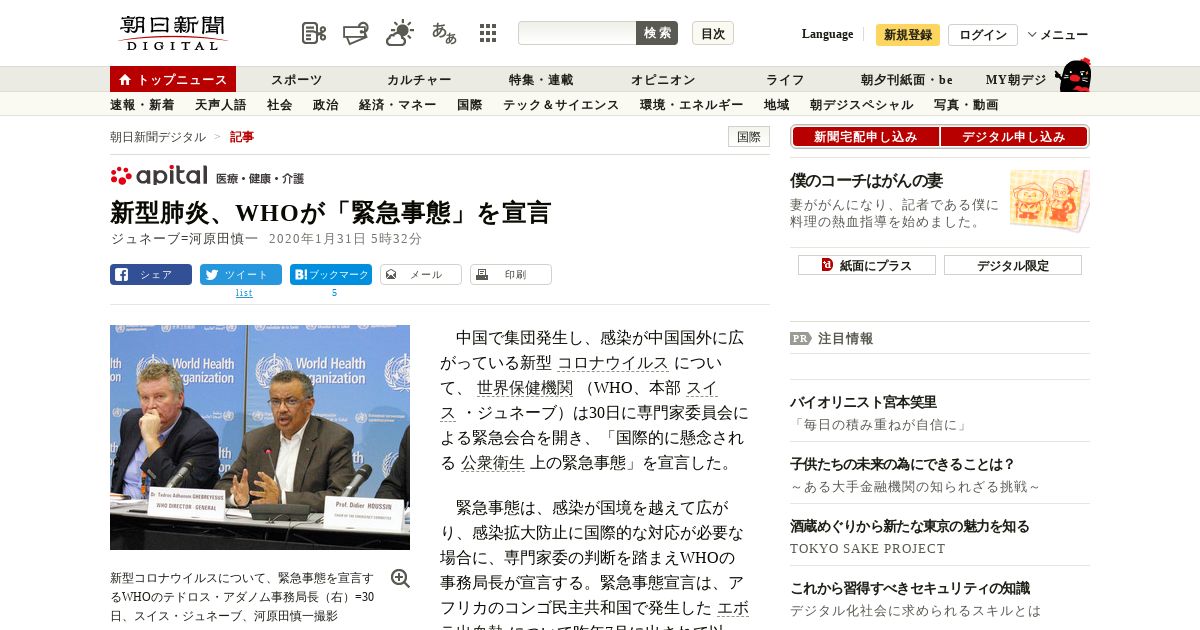Screen dimensions: 1200x630
Task: Open the news paper list icon
Action: tap(314, 33)
